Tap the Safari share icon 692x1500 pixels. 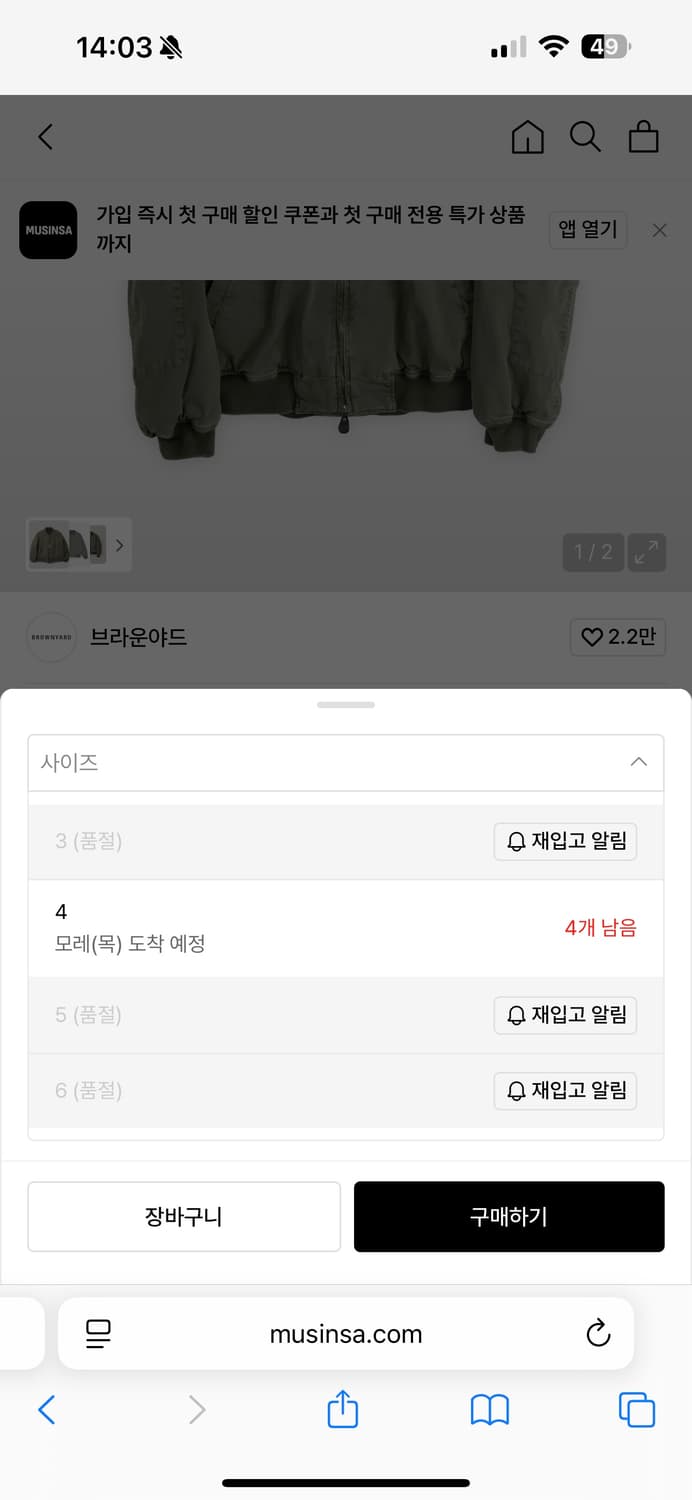point(343,1410)
